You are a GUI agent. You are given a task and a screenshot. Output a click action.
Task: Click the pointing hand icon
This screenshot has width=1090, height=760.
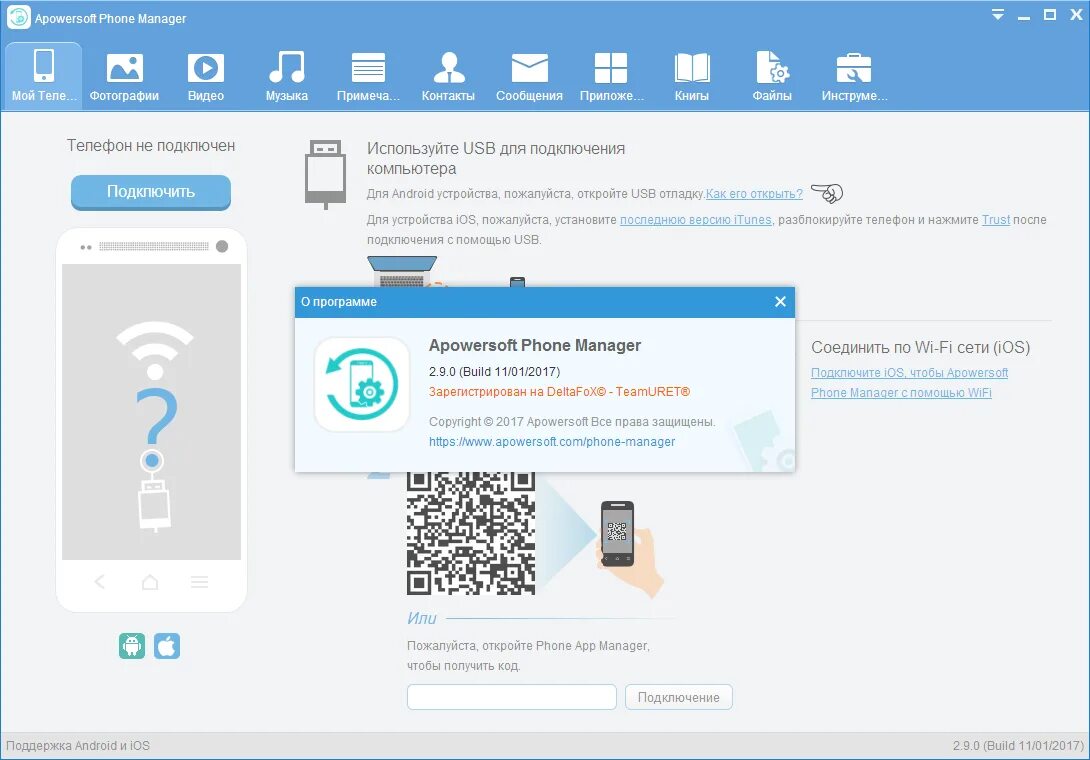point(827,193)
